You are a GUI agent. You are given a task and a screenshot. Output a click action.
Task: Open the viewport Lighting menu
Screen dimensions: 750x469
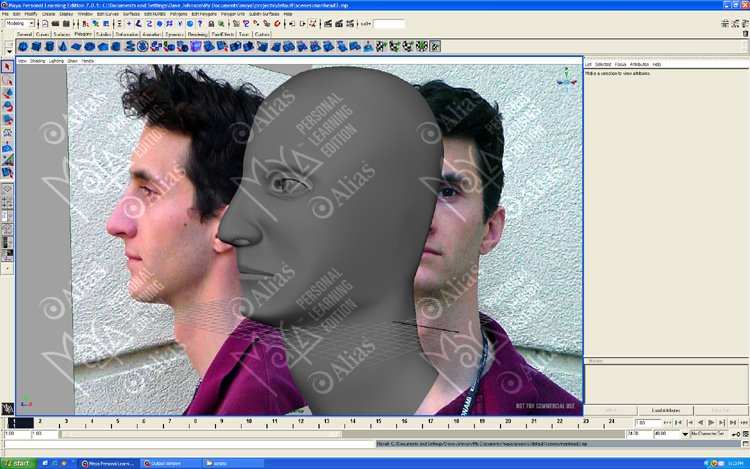[56, 61]
